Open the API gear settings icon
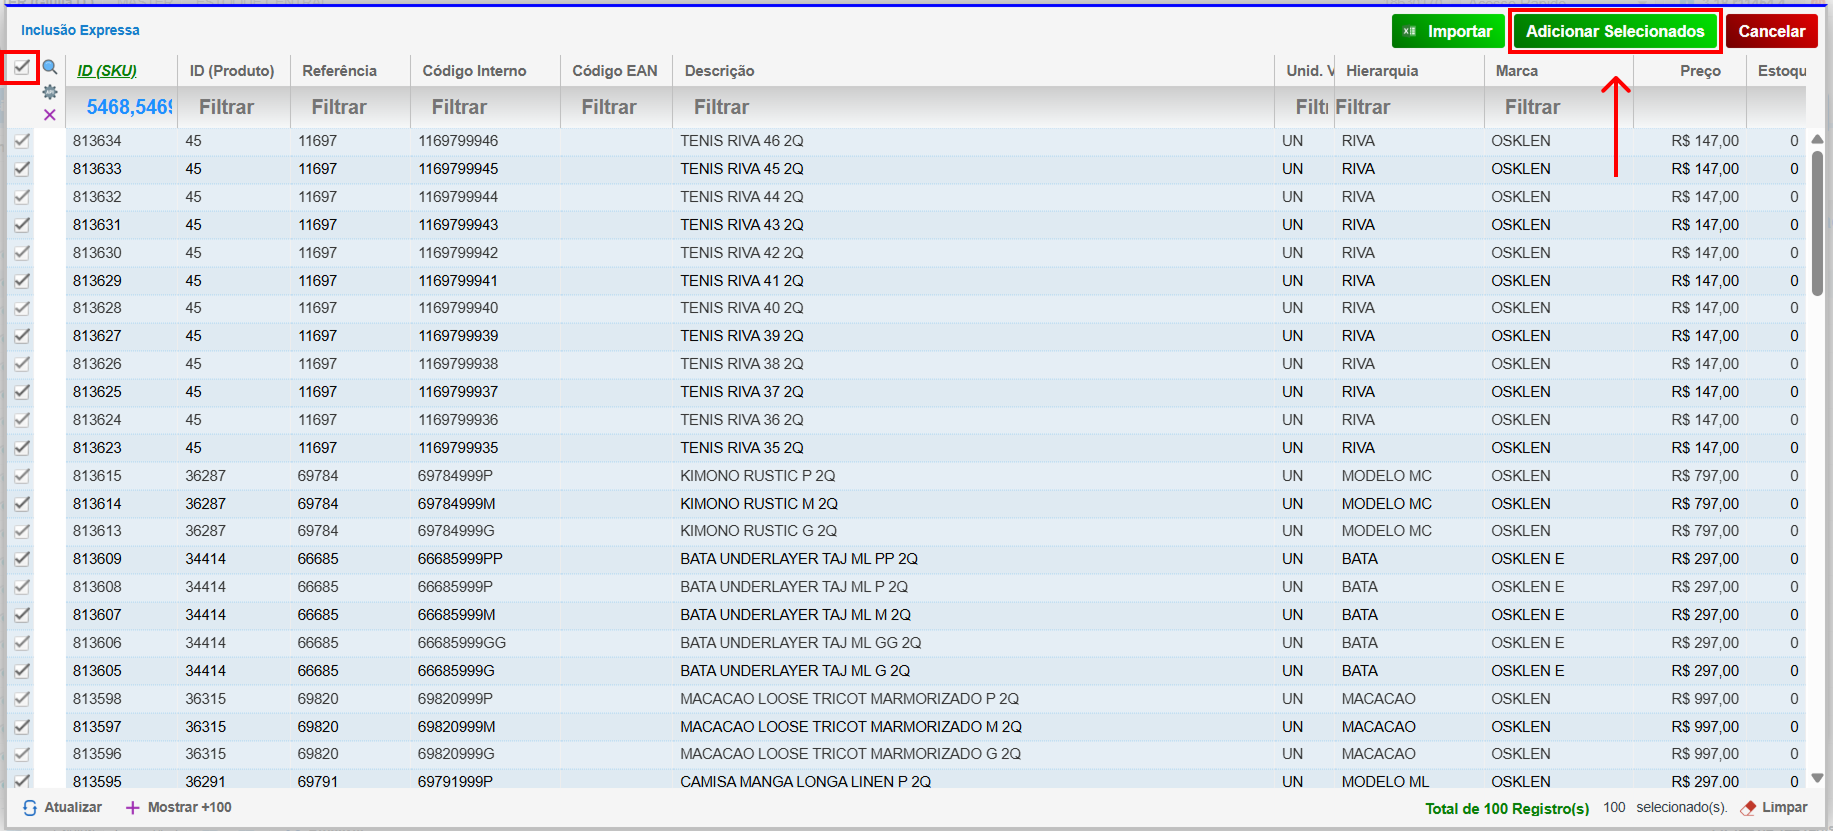Image resolution: width=1833 pixels, height=831 pixels. tap(49, 92)
